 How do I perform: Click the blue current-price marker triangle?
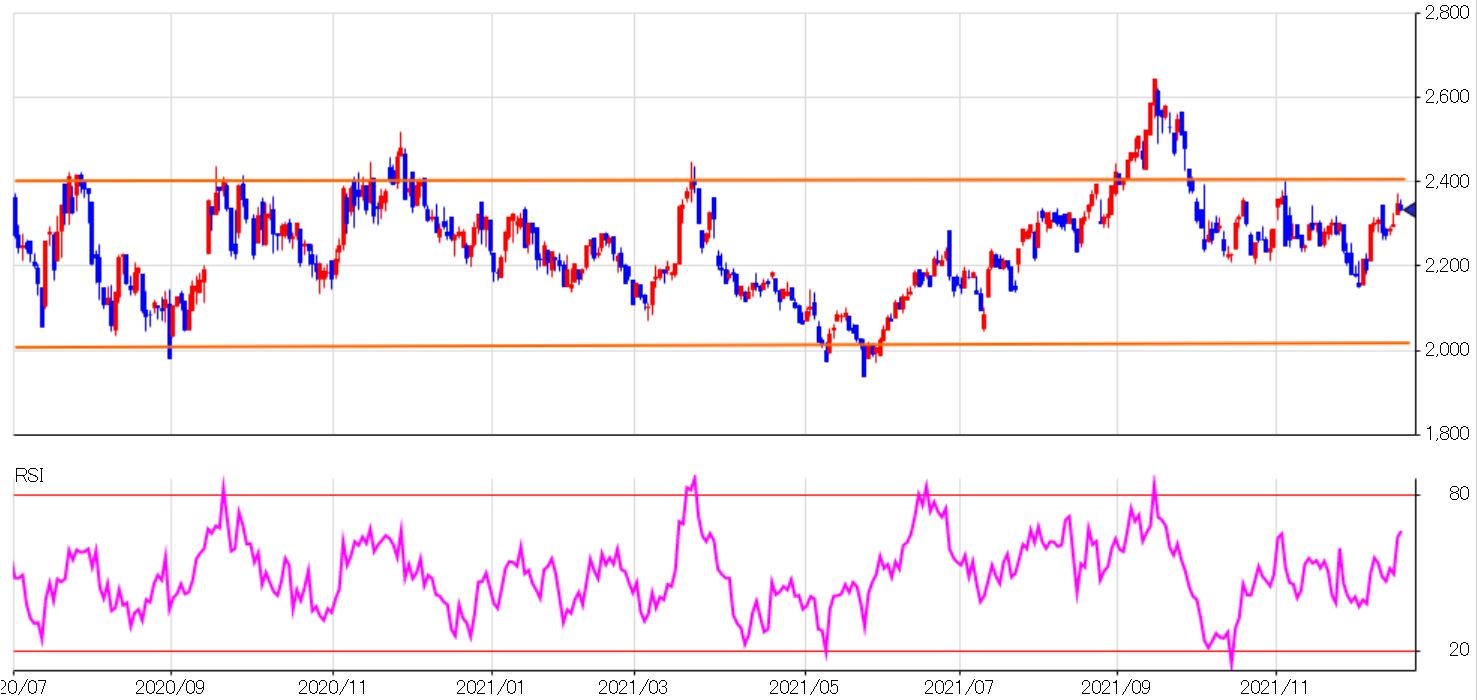tap(1411, 209)
